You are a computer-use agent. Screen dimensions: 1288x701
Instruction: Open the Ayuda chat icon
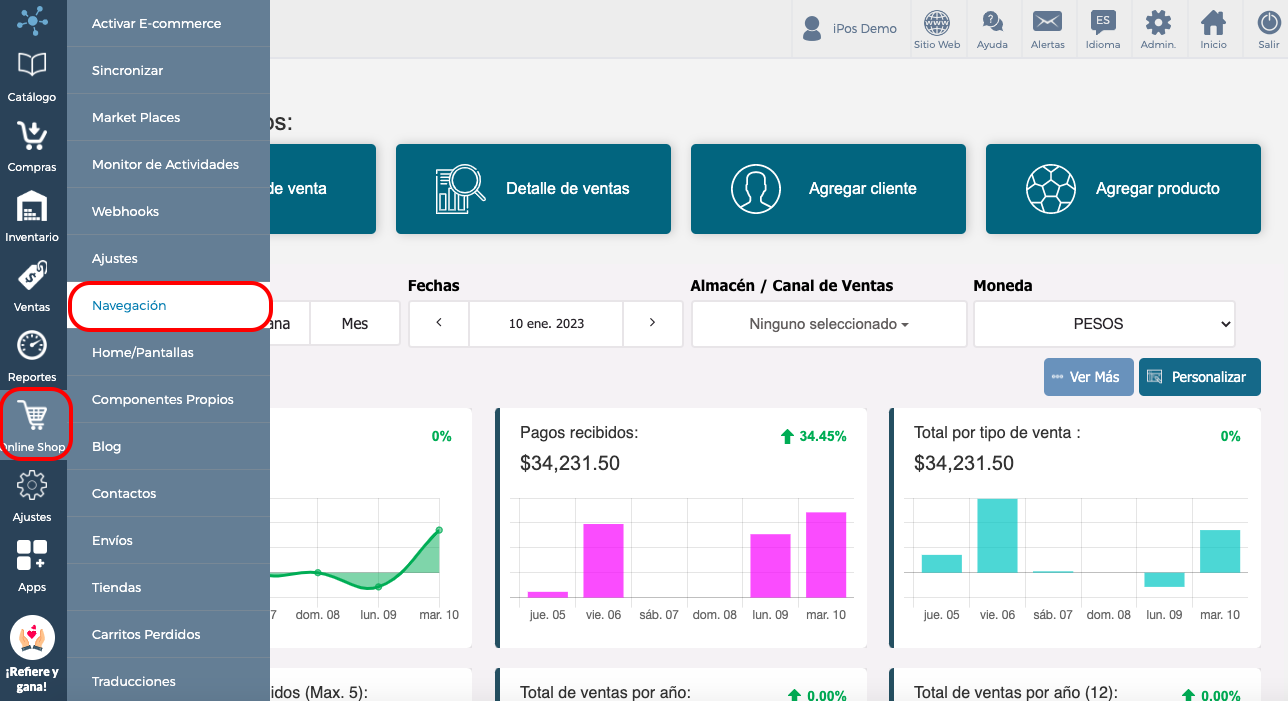click(992, 23)
